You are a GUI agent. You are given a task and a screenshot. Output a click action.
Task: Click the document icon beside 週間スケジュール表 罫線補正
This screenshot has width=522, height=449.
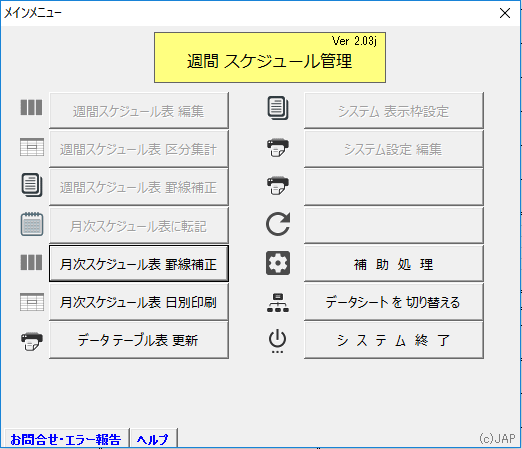(32, 185)
